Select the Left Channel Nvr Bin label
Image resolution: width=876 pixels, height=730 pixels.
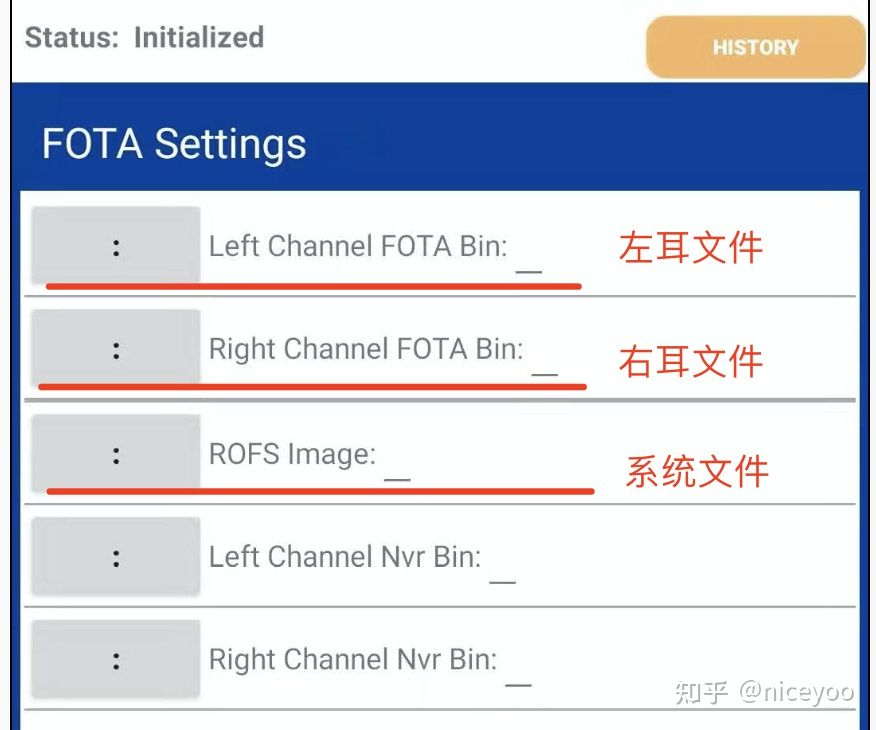[344, 557]
